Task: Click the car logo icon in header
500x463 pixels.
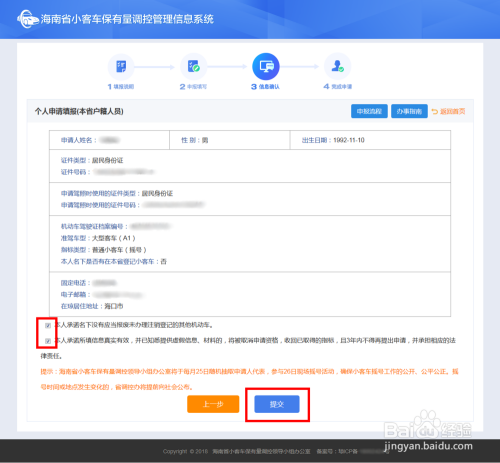Action: click(x=27, y=19)
